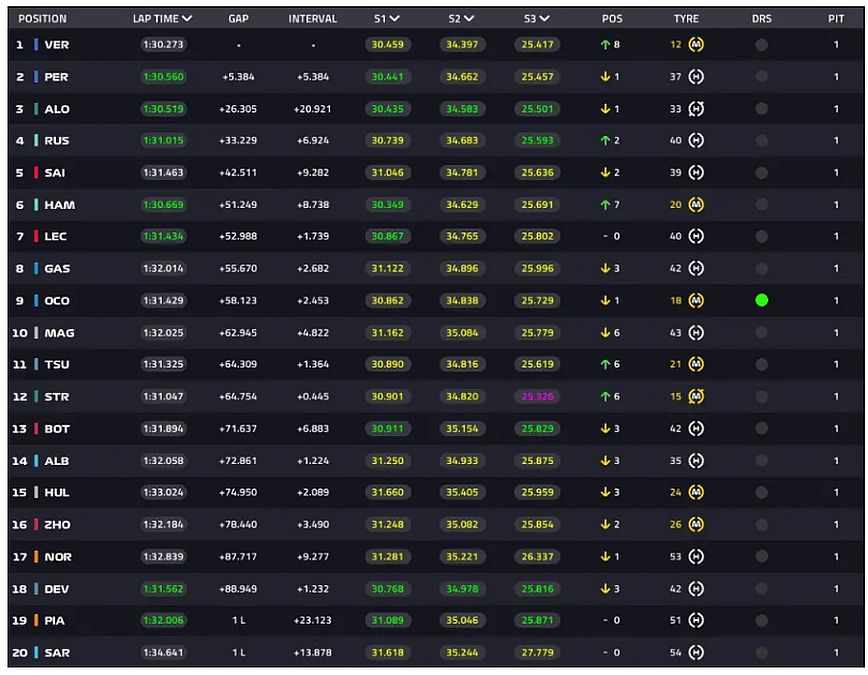Image resolution: width=868 pixels, height=675 pixels.
Task: Click the hard tyre icon in PER row
Action: point(696,77)
